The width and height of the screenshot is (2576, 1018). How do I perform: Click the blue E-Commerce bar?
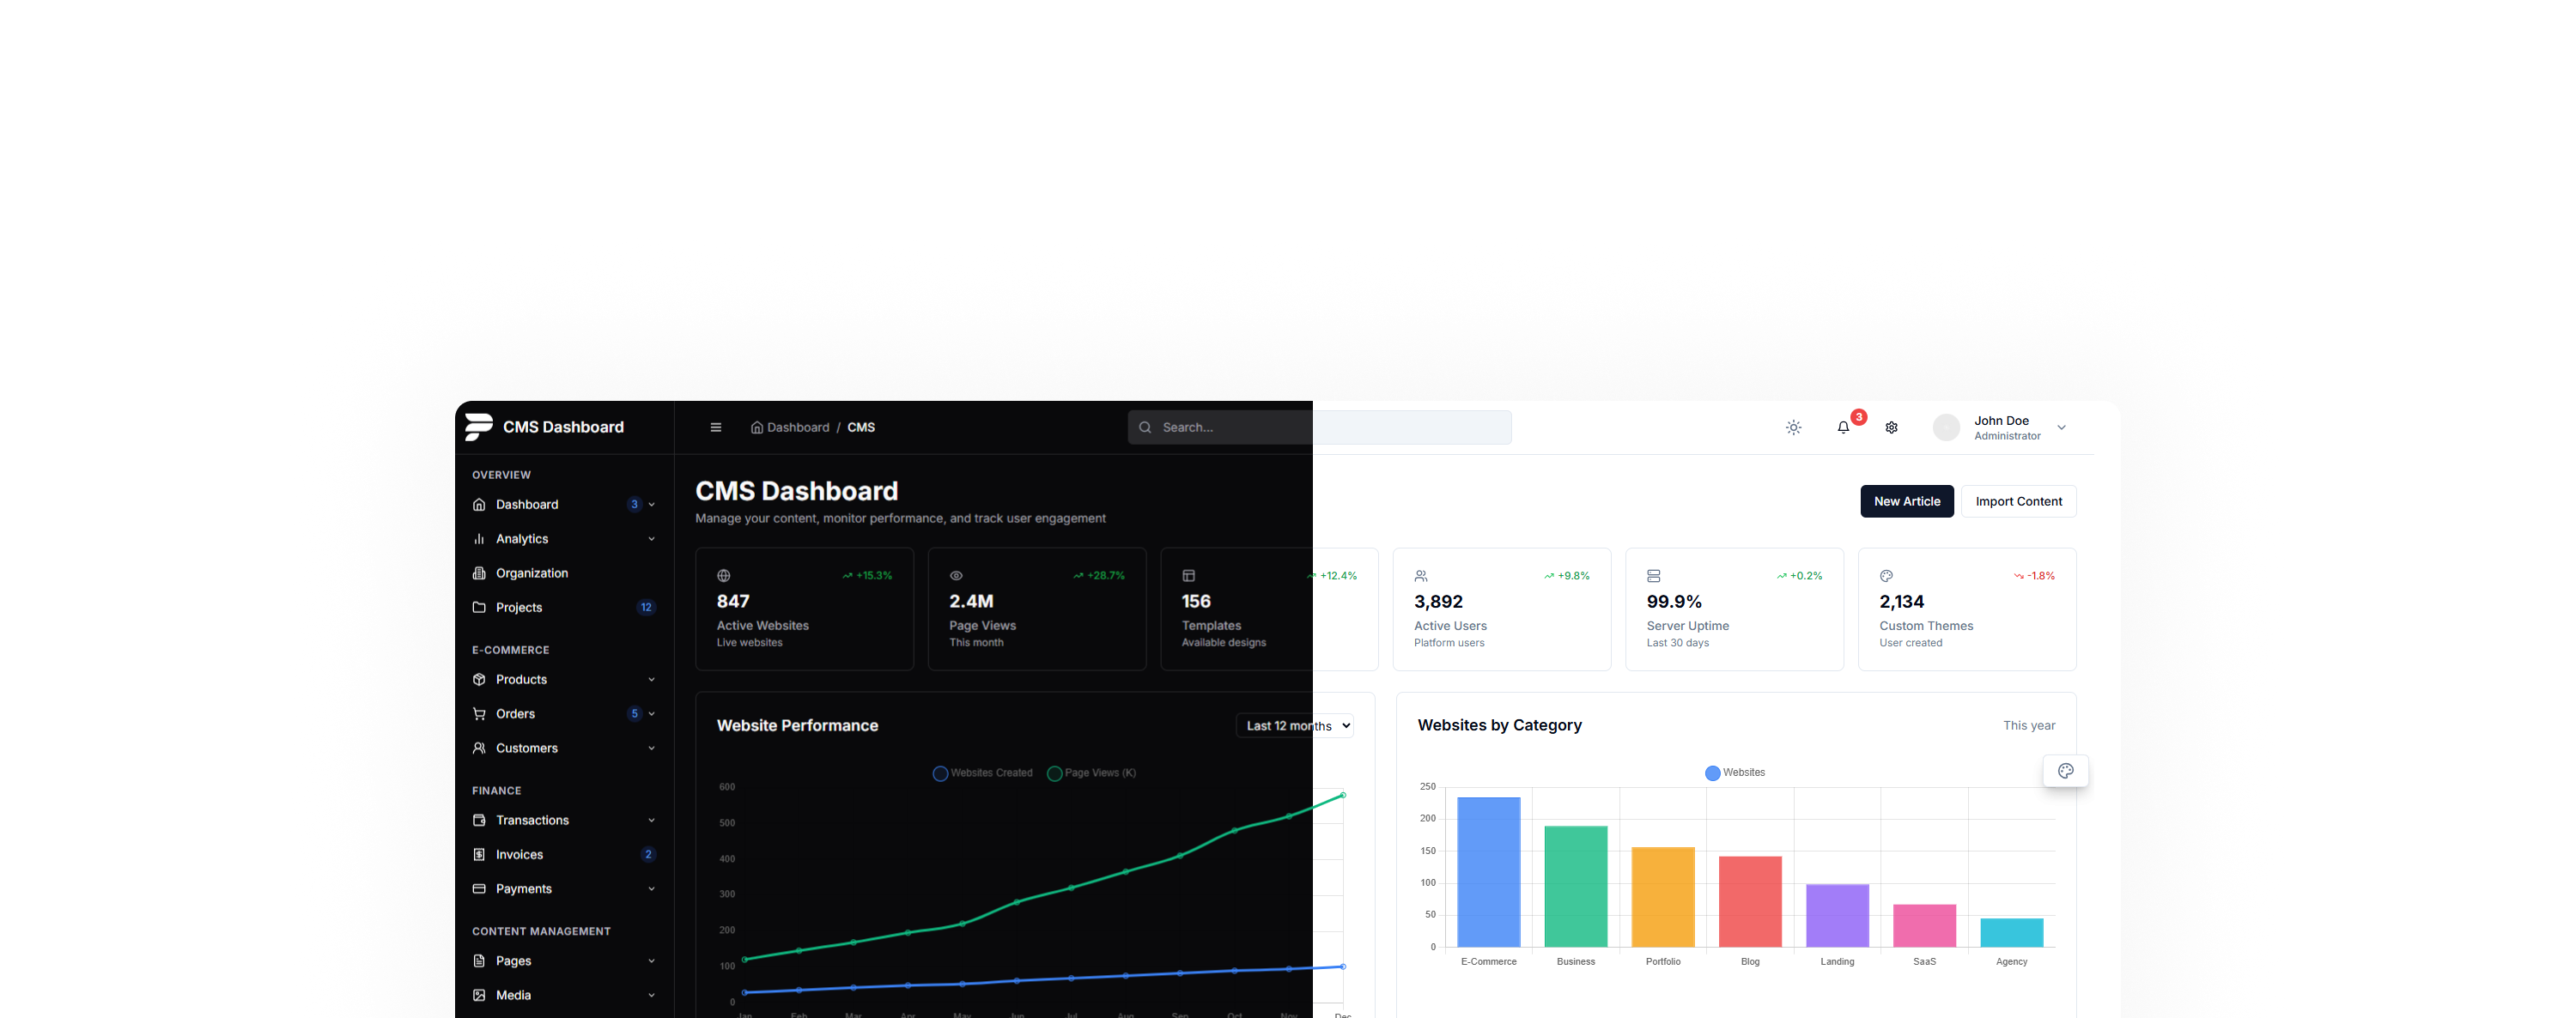[x=1488, y=871]
